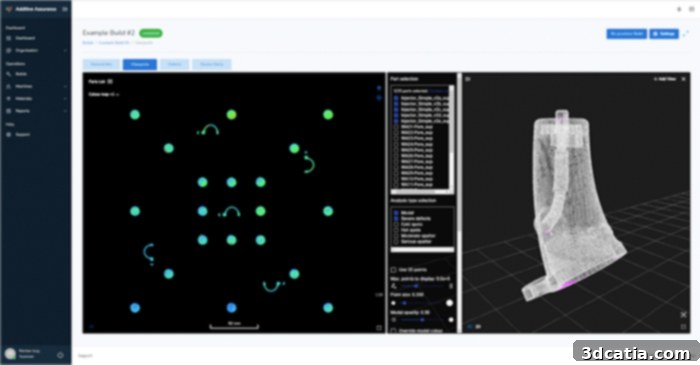Click the Builds breadcrumb link
The image size is (700, 365).
tap(88, 43)
